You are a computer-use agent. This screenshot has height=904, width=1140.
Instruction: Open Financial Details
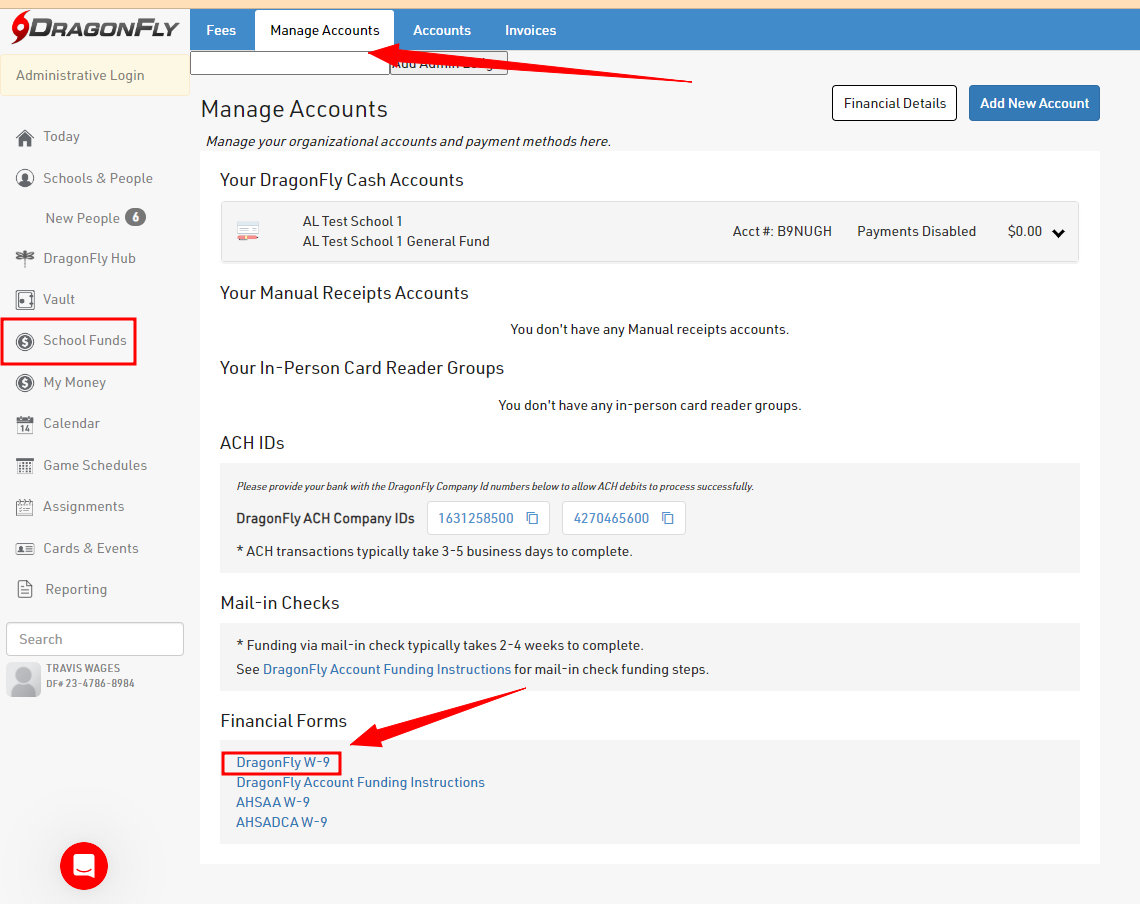[x=894, y=103]
